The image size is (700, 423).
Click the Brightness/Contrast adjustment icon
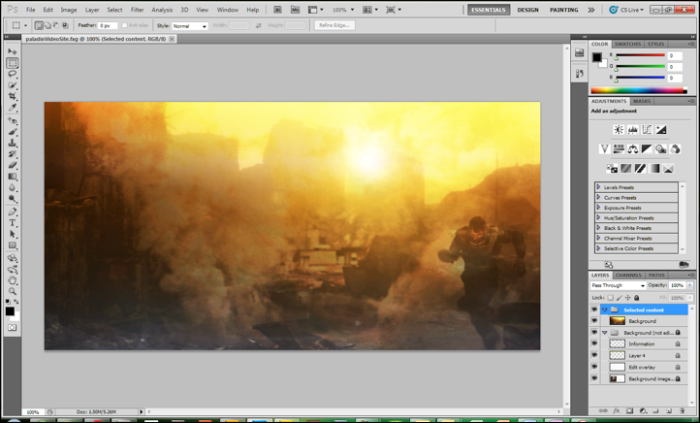619,130
